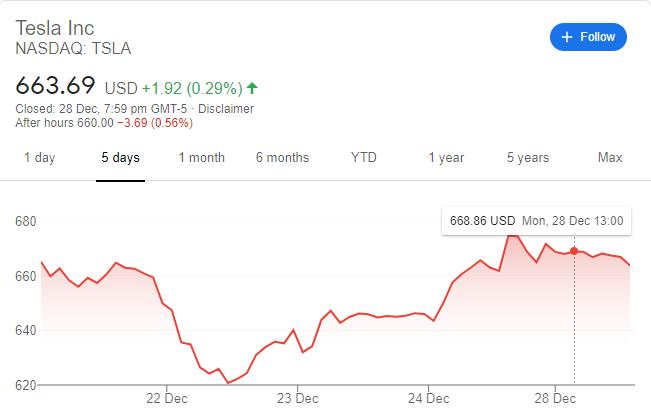Select the 5 days tab
The width and height of the screenshot is (651, 415).
(120, 158)
